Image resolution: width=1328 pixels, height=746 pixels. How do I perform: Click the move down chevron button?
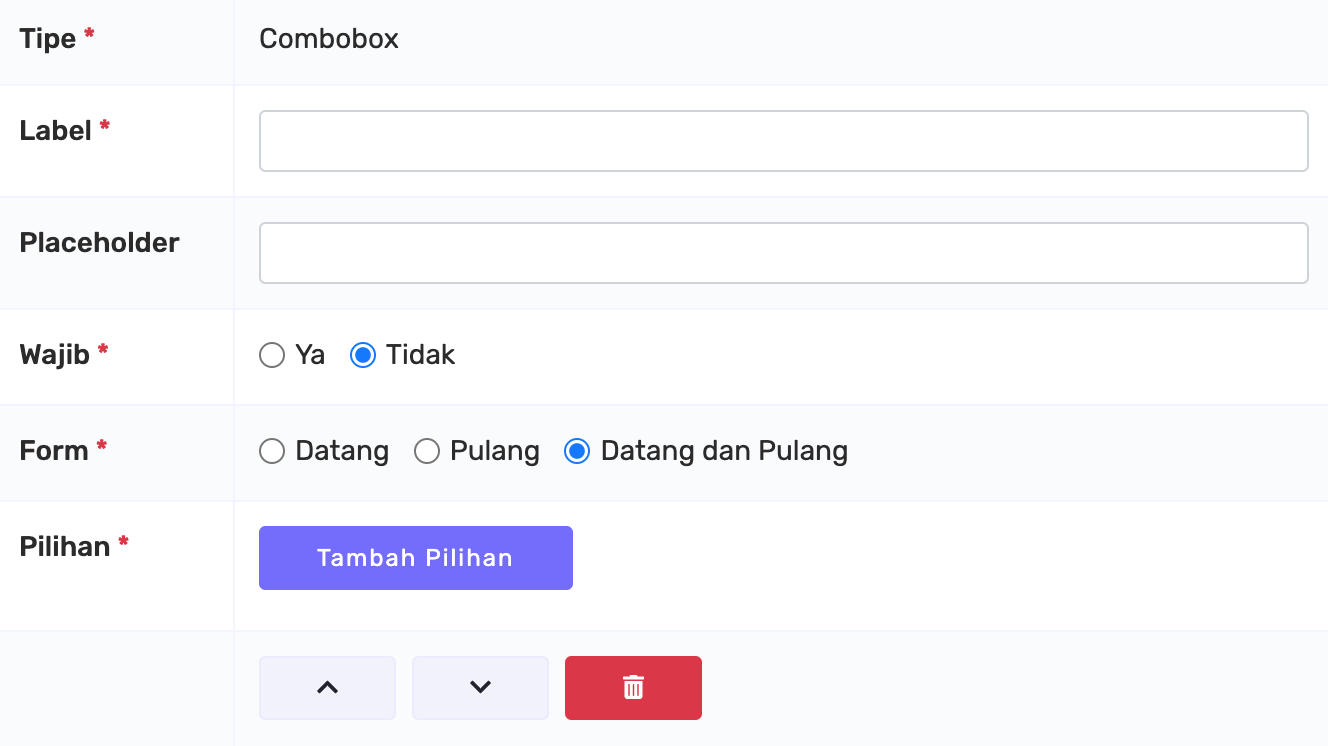point(480,688)
